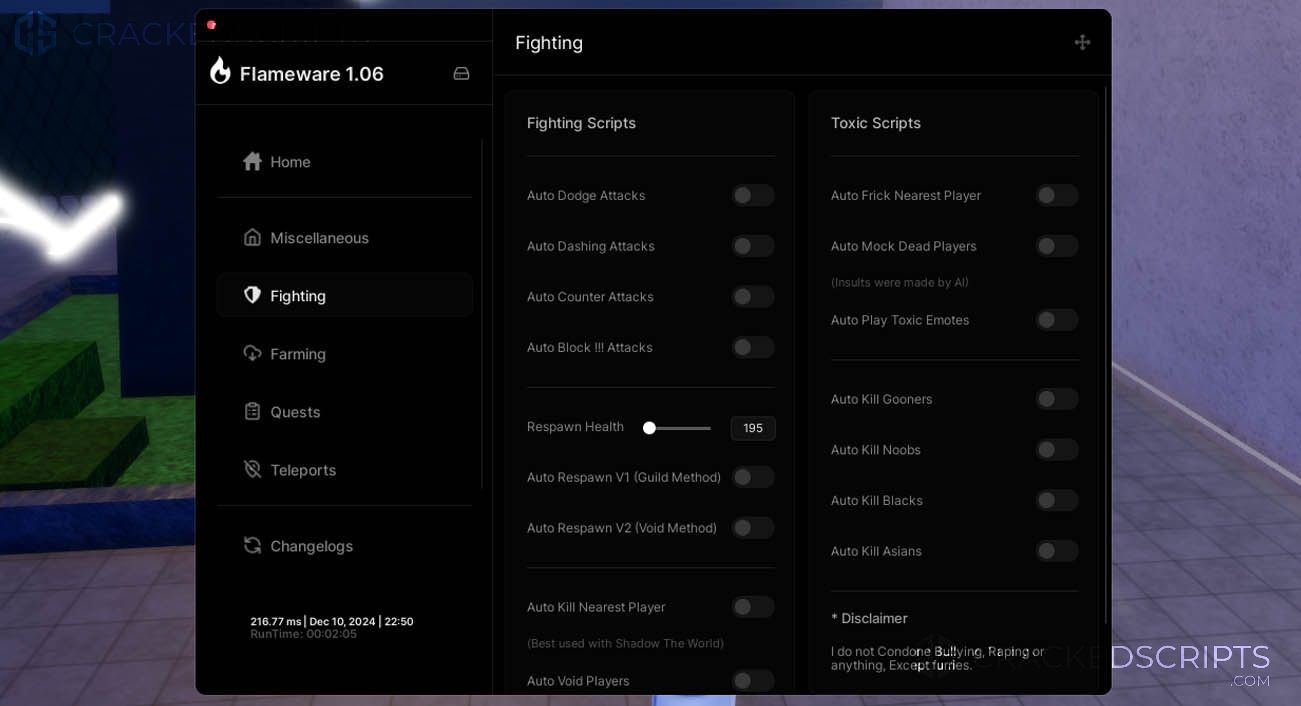
Task: Turn on Auto Dashing Attacks
Action: pyautogui.click(x=752, y=246)
